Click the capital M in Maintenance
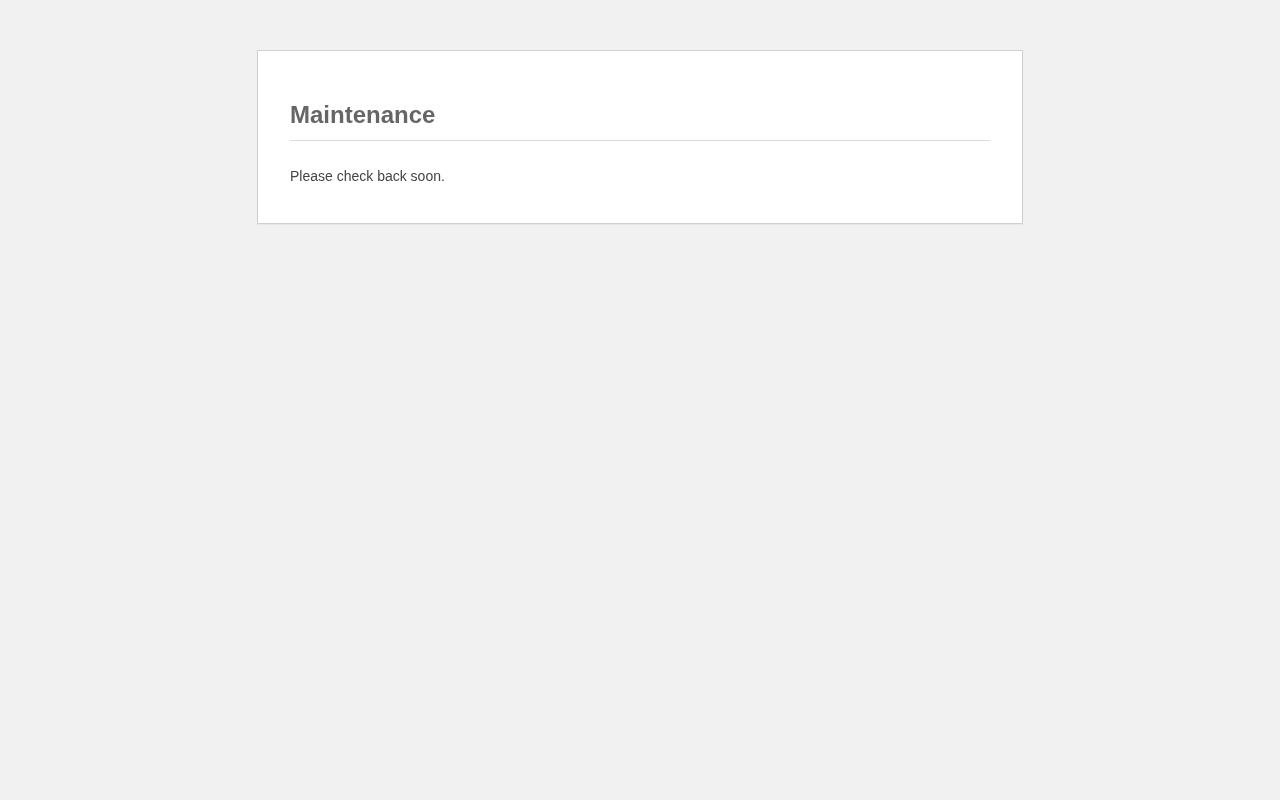 [299, 115]
